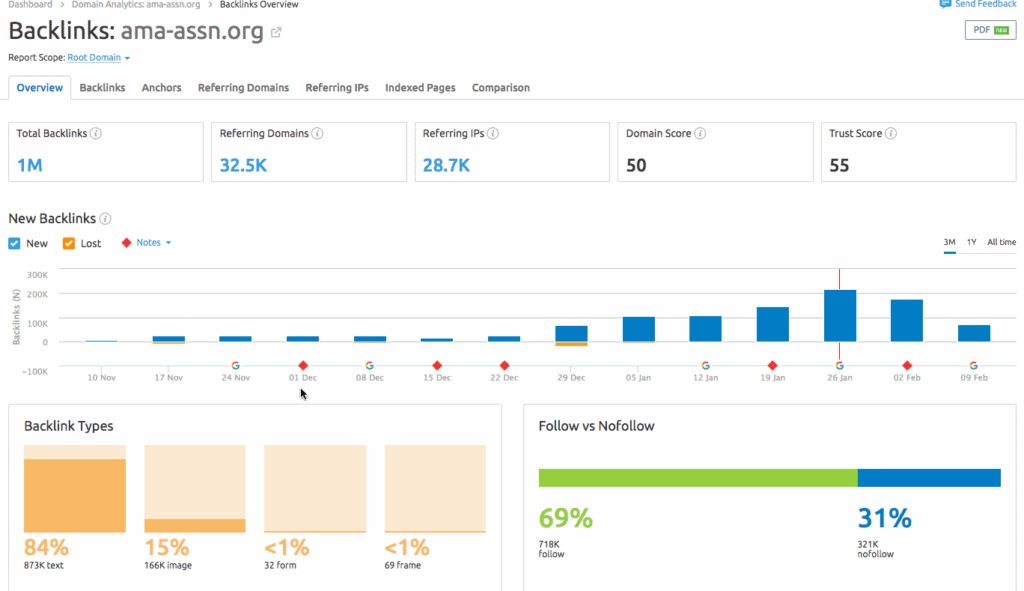Click the 09 Feb chart bar
This screenshot has width=1024, height=591.
pos(974,333)
